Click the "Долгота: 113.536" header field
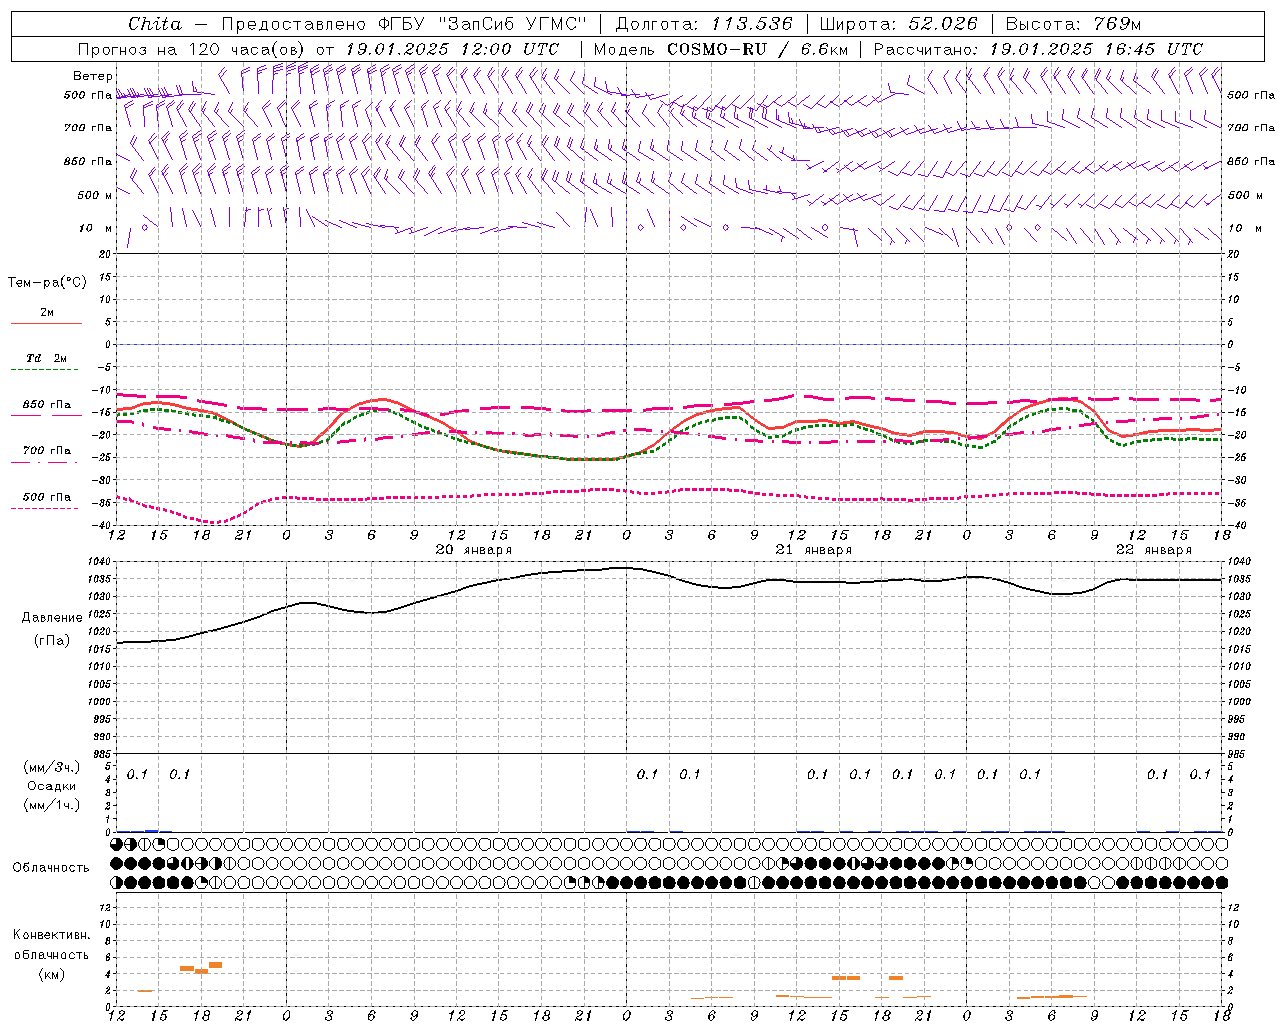Image resolution: width=1280 pixels, height=1024 pixels. pos(704,24)
